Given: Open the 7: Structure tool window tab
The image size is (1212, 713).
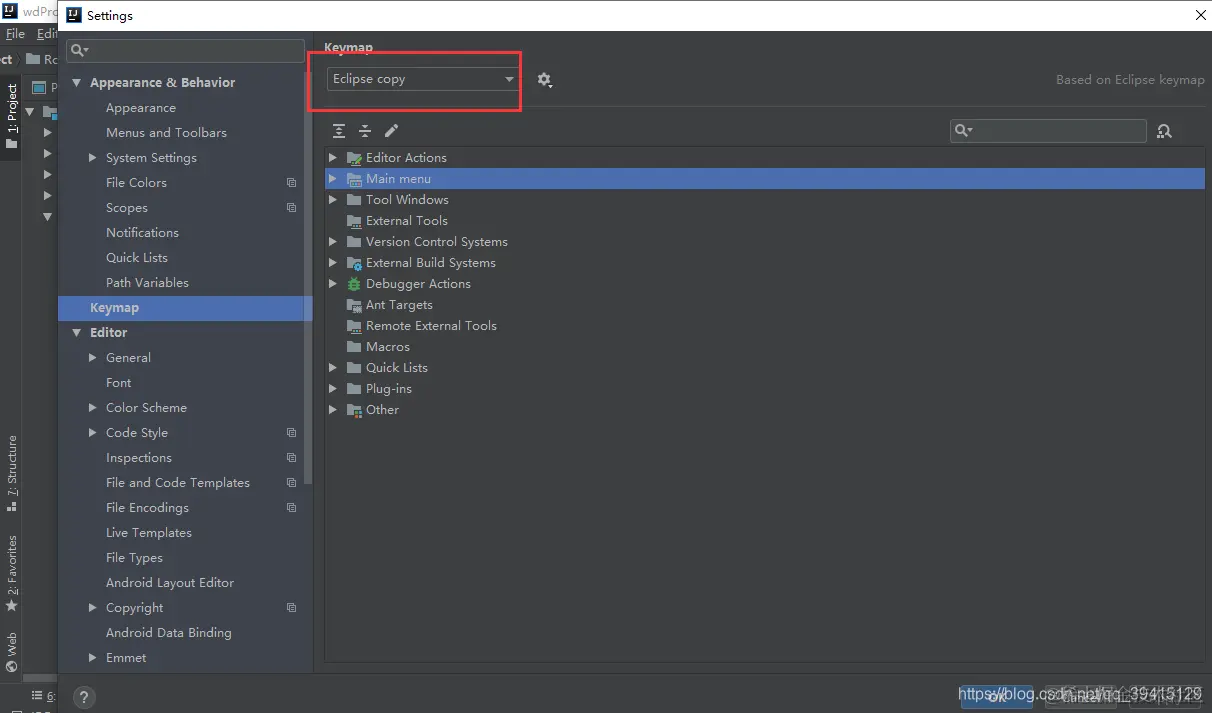Looking at the screenshot, I should pos(12,473).
